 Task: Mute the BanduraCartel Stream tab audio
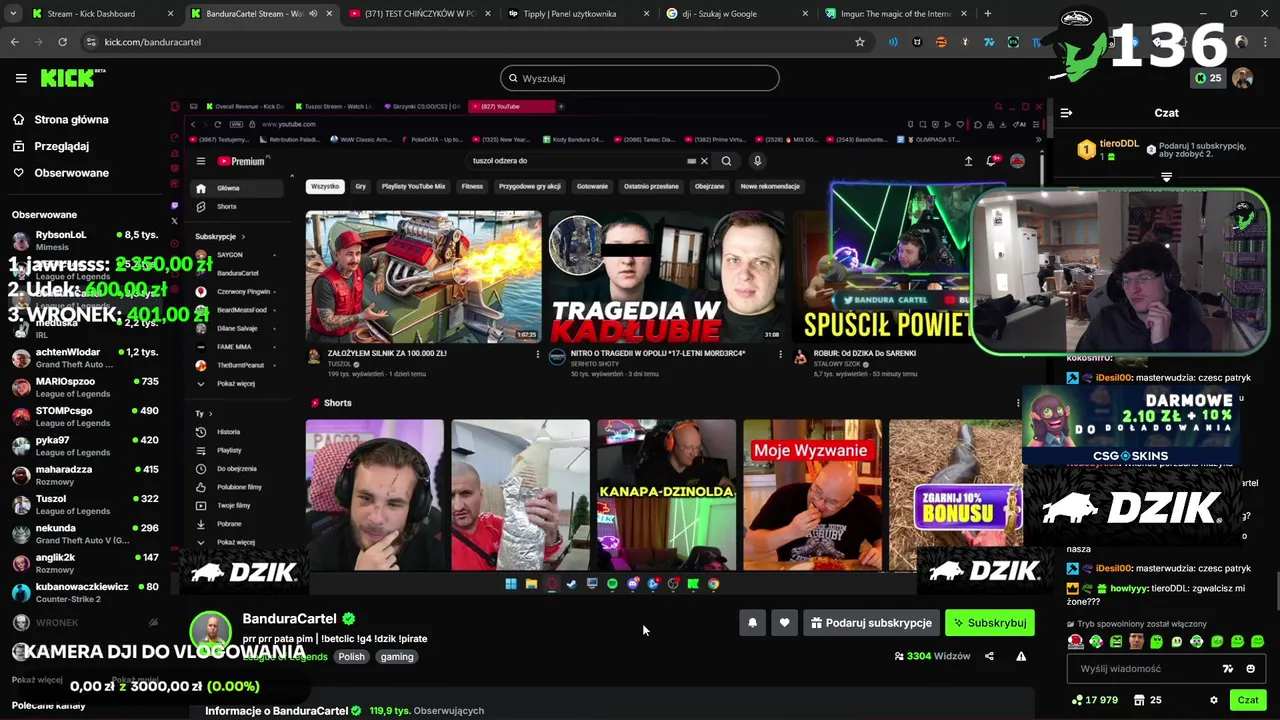[x=313, y=14]
